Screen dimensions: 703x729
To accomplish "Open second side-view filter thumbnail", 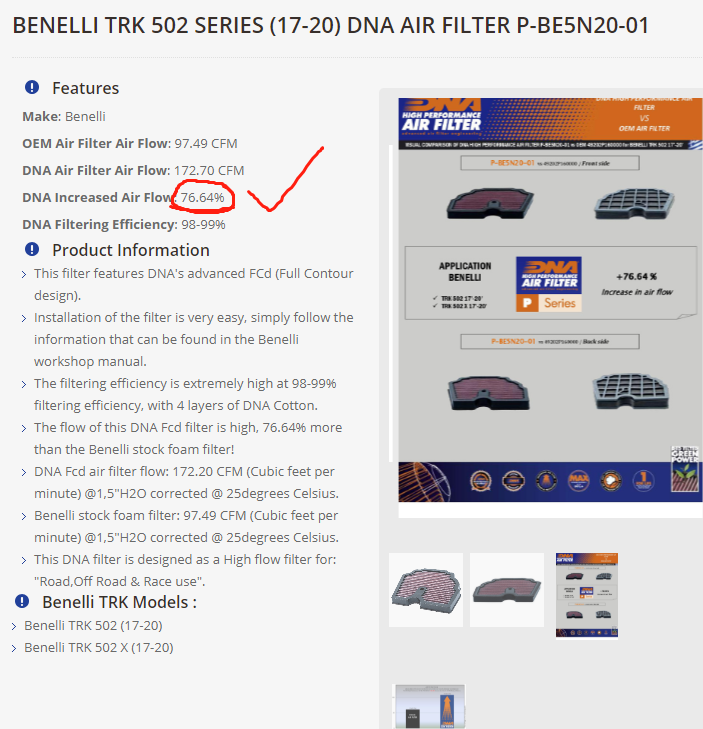I will pyautogui.click(x=507, y=590).
